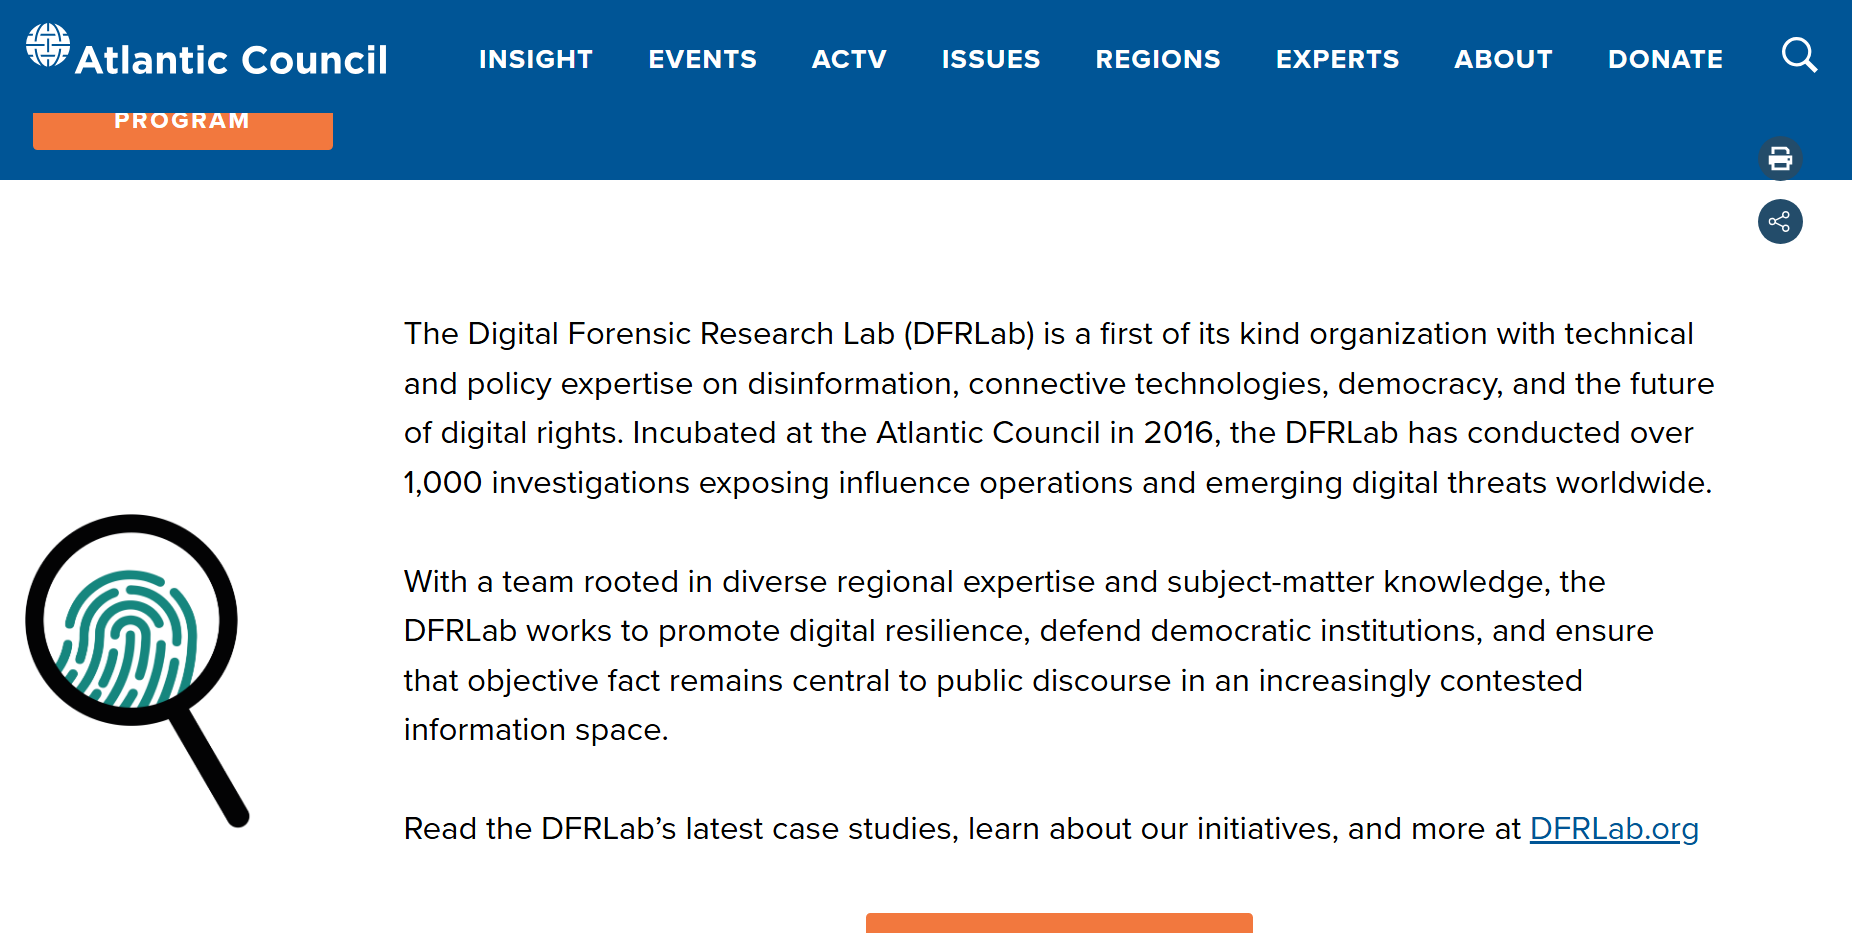Click the print page icon
This screenshot has width=1852, height=933.
[x=1780, y=159]
